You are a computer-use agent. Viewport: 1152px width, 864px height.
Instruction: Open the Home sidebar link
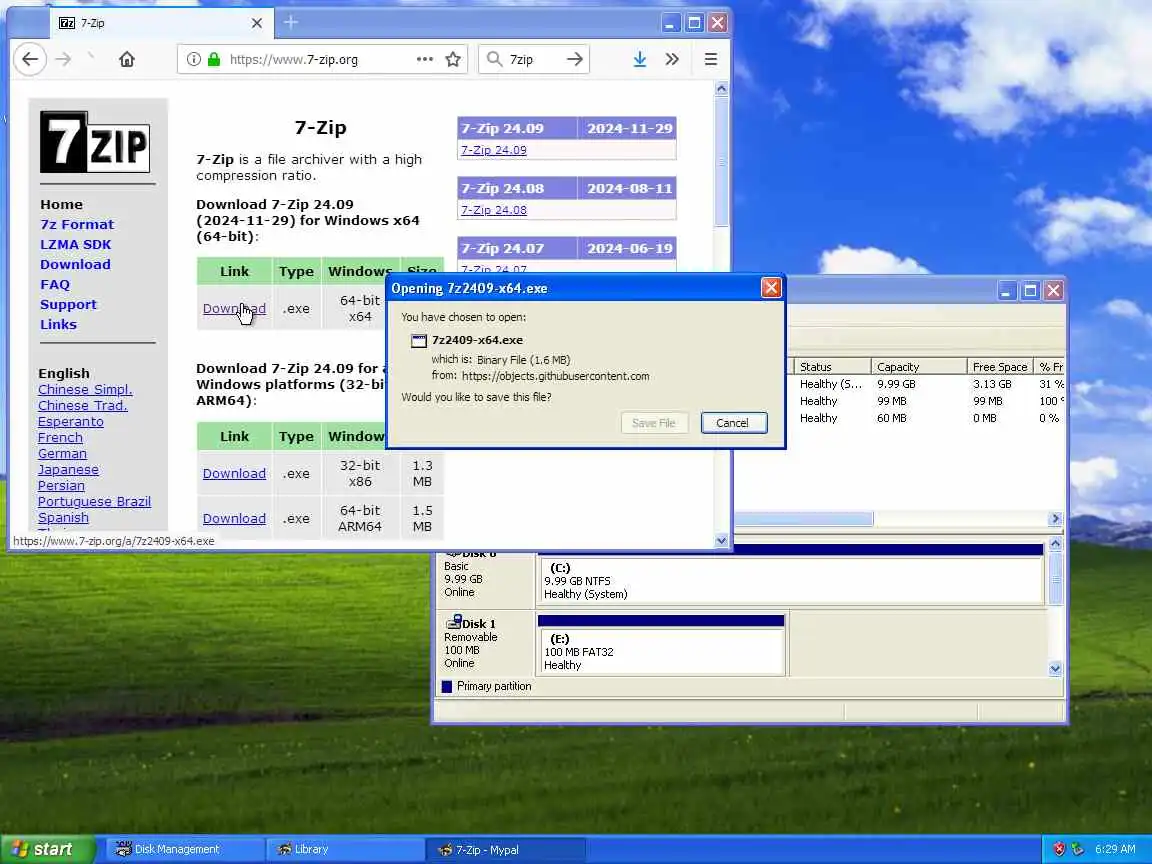coord(62,204)
